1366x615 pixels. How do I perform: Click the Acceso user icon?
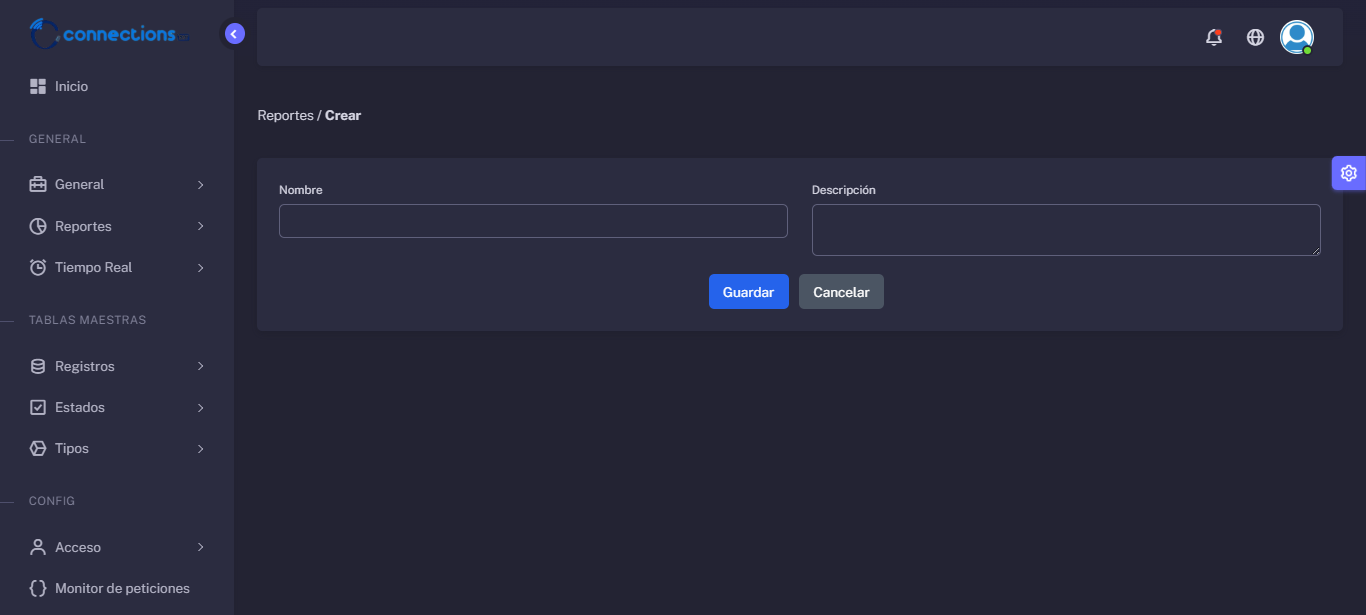(38, 548)
